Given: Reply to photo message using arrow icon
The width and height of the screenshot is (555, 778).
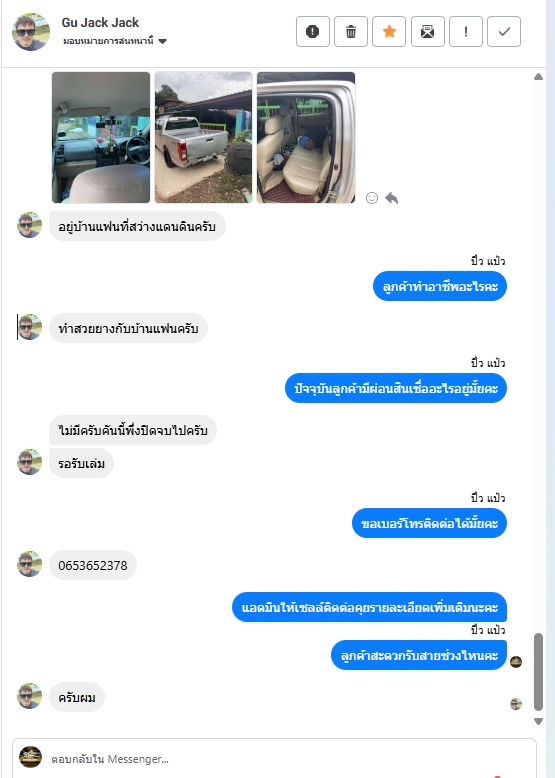Looking at the screenshot, I should 392,198.
